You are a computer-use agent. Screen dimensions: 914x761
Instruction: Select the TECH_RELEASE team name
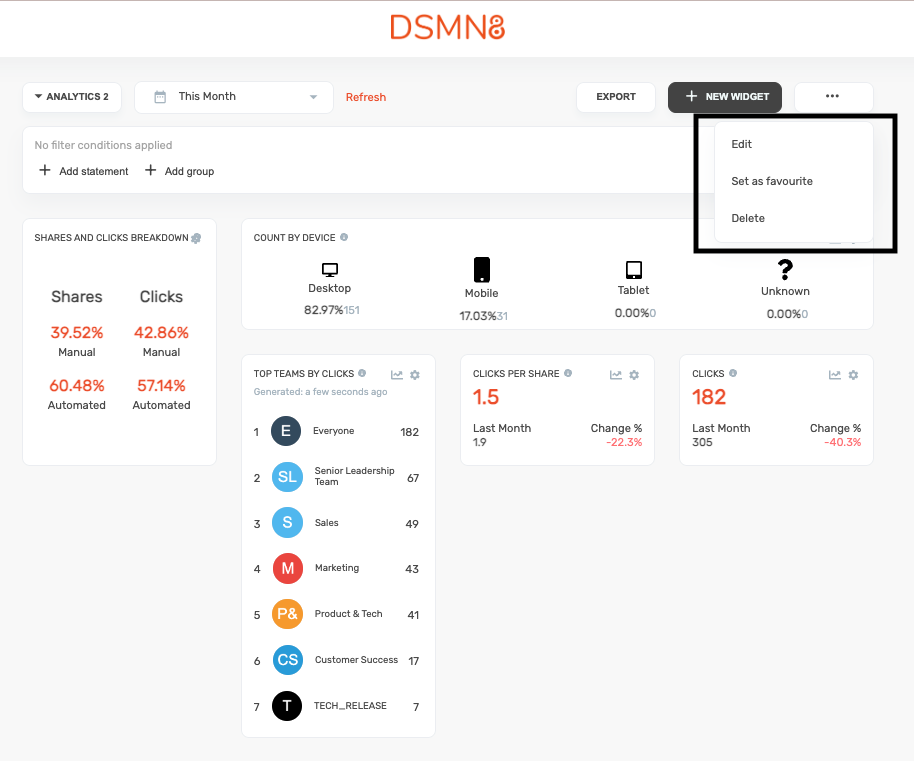350,706
